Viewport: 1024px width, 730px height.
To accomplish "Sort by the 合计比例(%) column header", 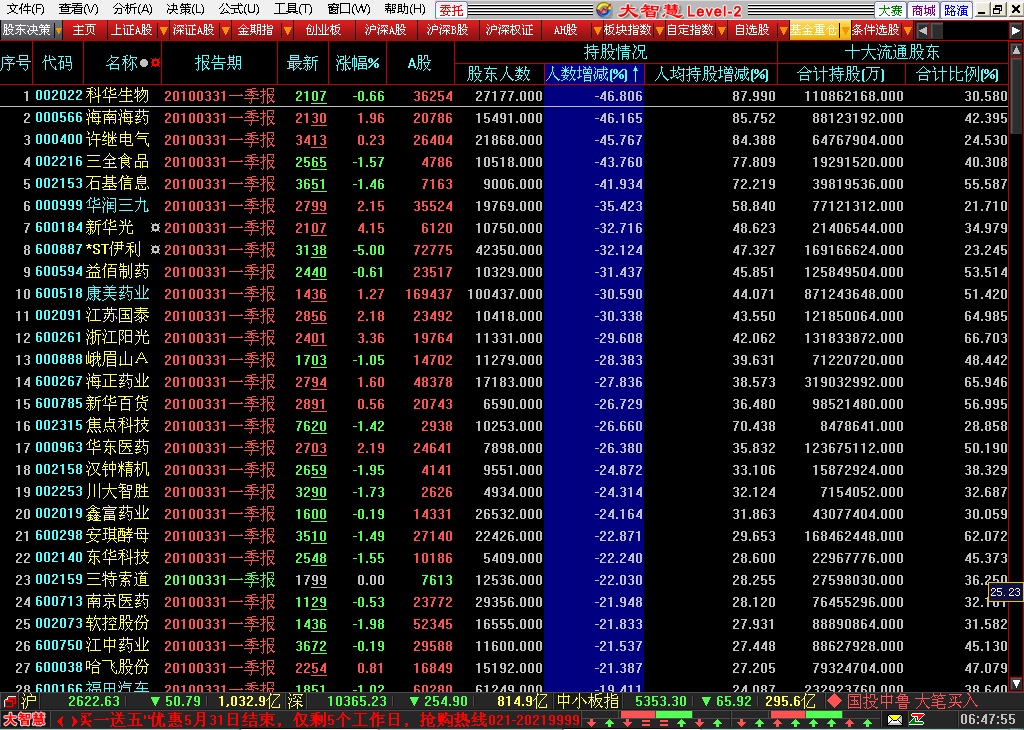I will 957,74.
